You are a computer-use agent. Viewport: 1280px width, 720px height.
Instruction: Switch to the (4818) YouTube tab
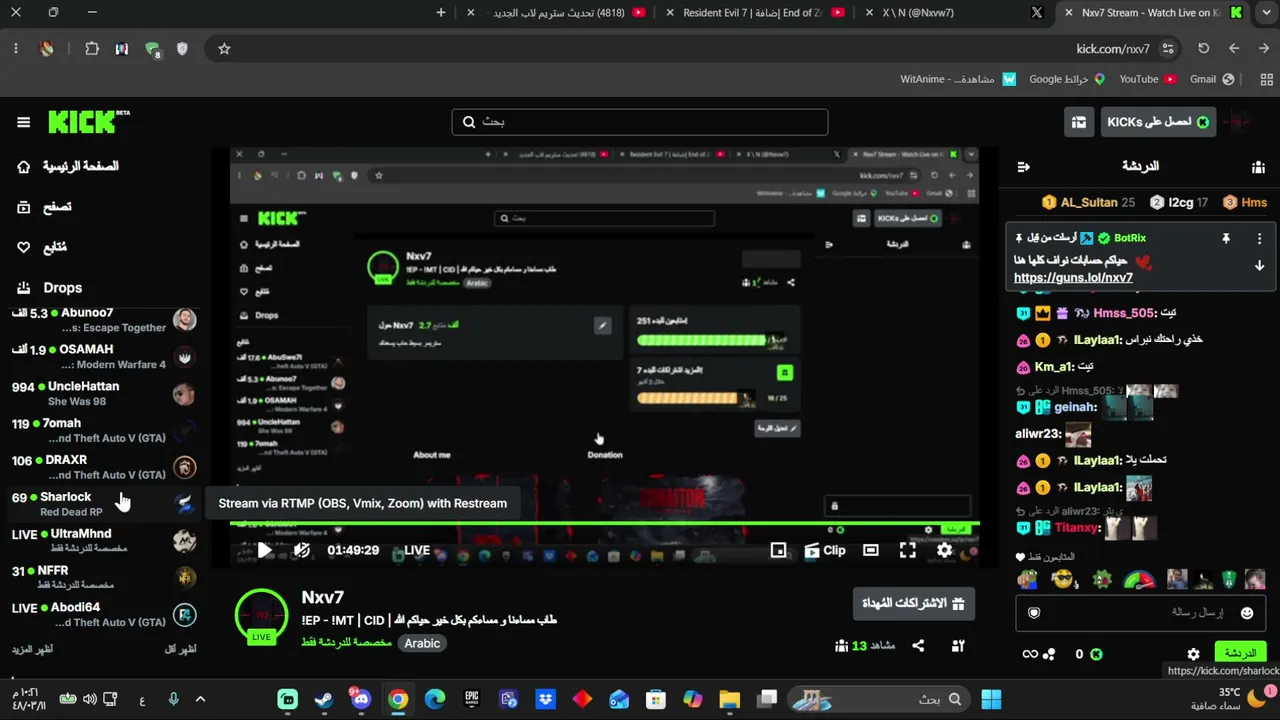(x=558, y=13)
